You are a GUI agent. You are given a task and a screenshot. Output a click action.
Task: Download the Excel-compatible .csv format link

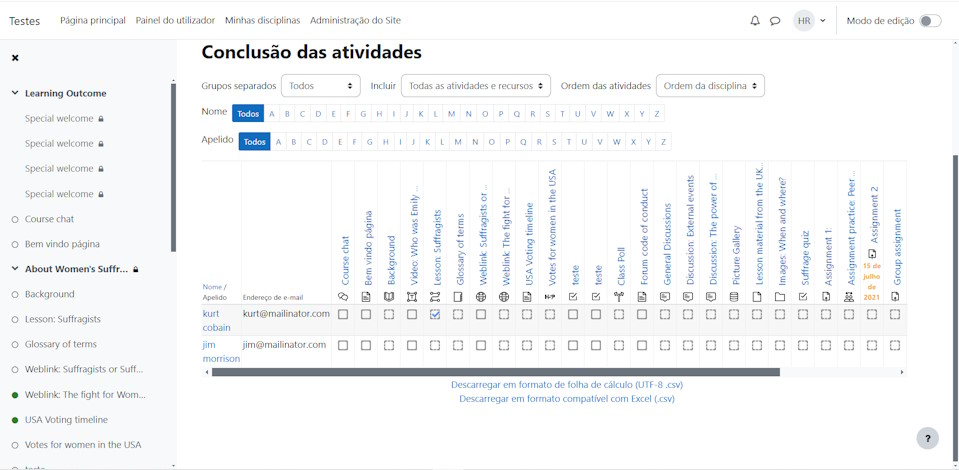tap(566, 398)
